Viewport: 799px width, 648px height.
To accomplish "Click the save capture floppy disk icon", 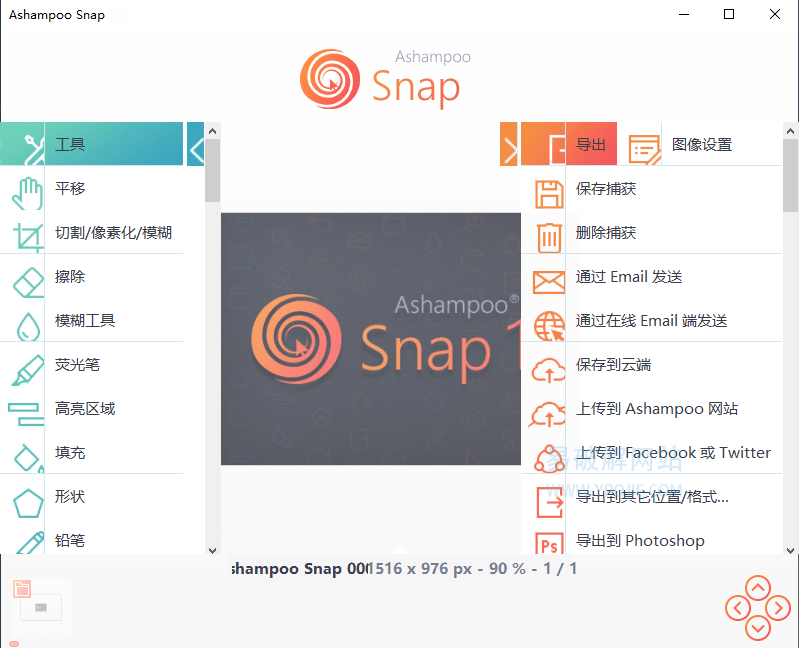I will point(549,194).
